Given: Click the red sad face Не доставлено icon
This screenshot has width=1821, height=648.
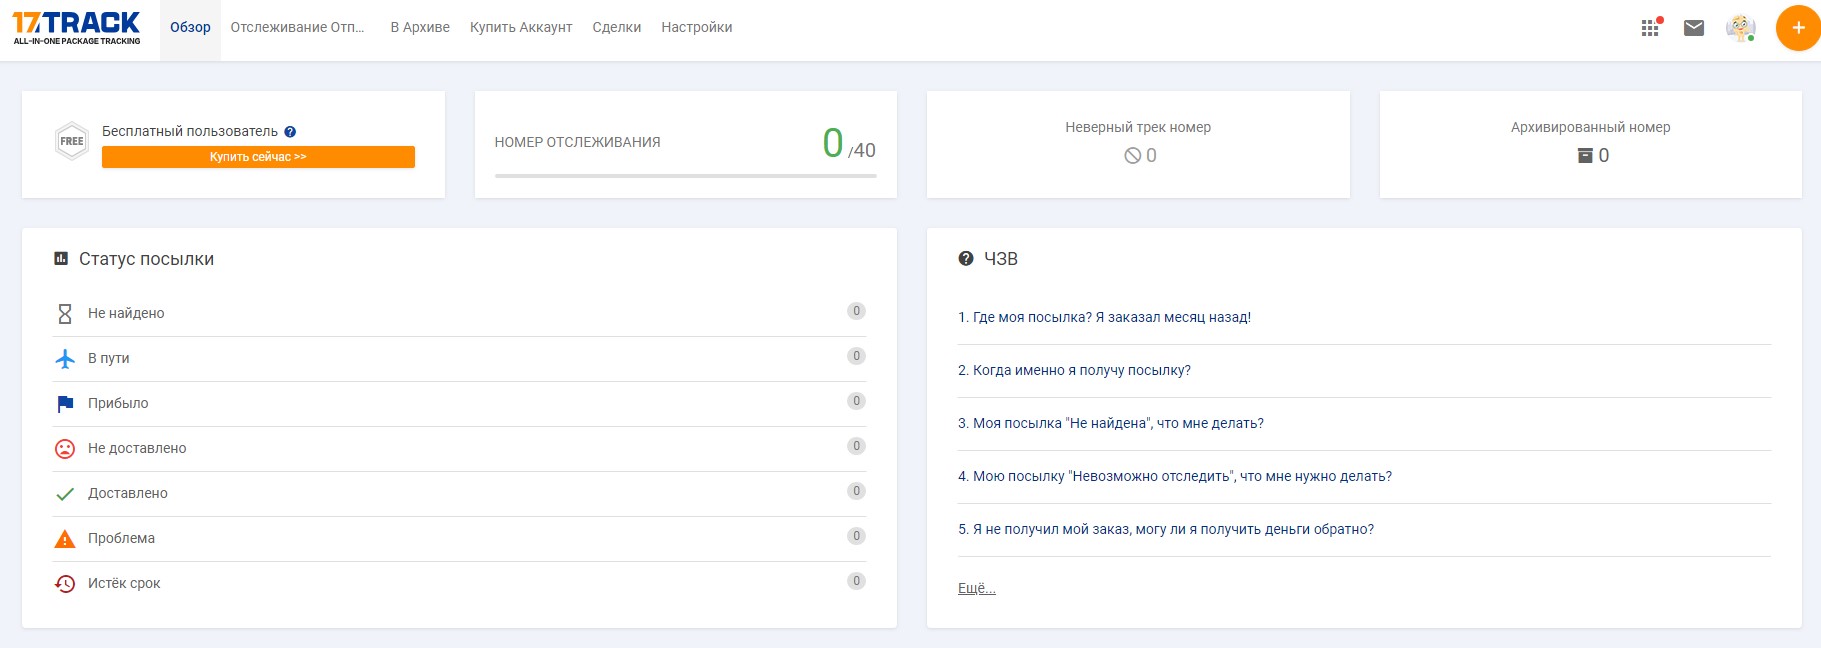Looking at the screenshot, I should coord(65,449).
